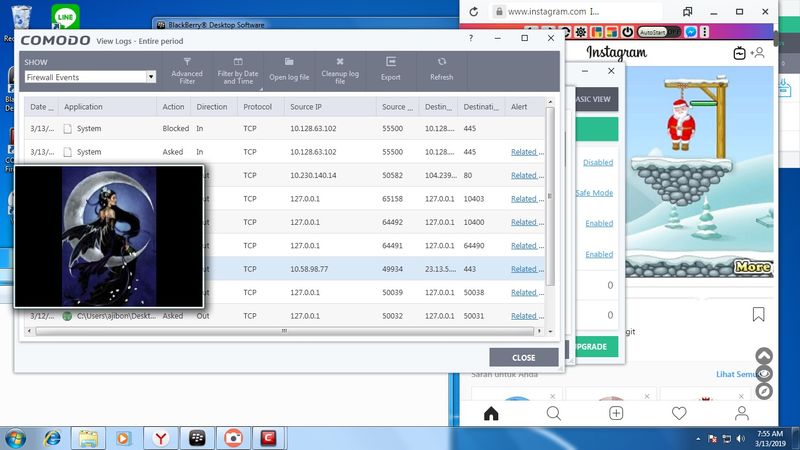The image size is (800, 450).
Task: Click Cleanup log file
Action: pos(340,71)
